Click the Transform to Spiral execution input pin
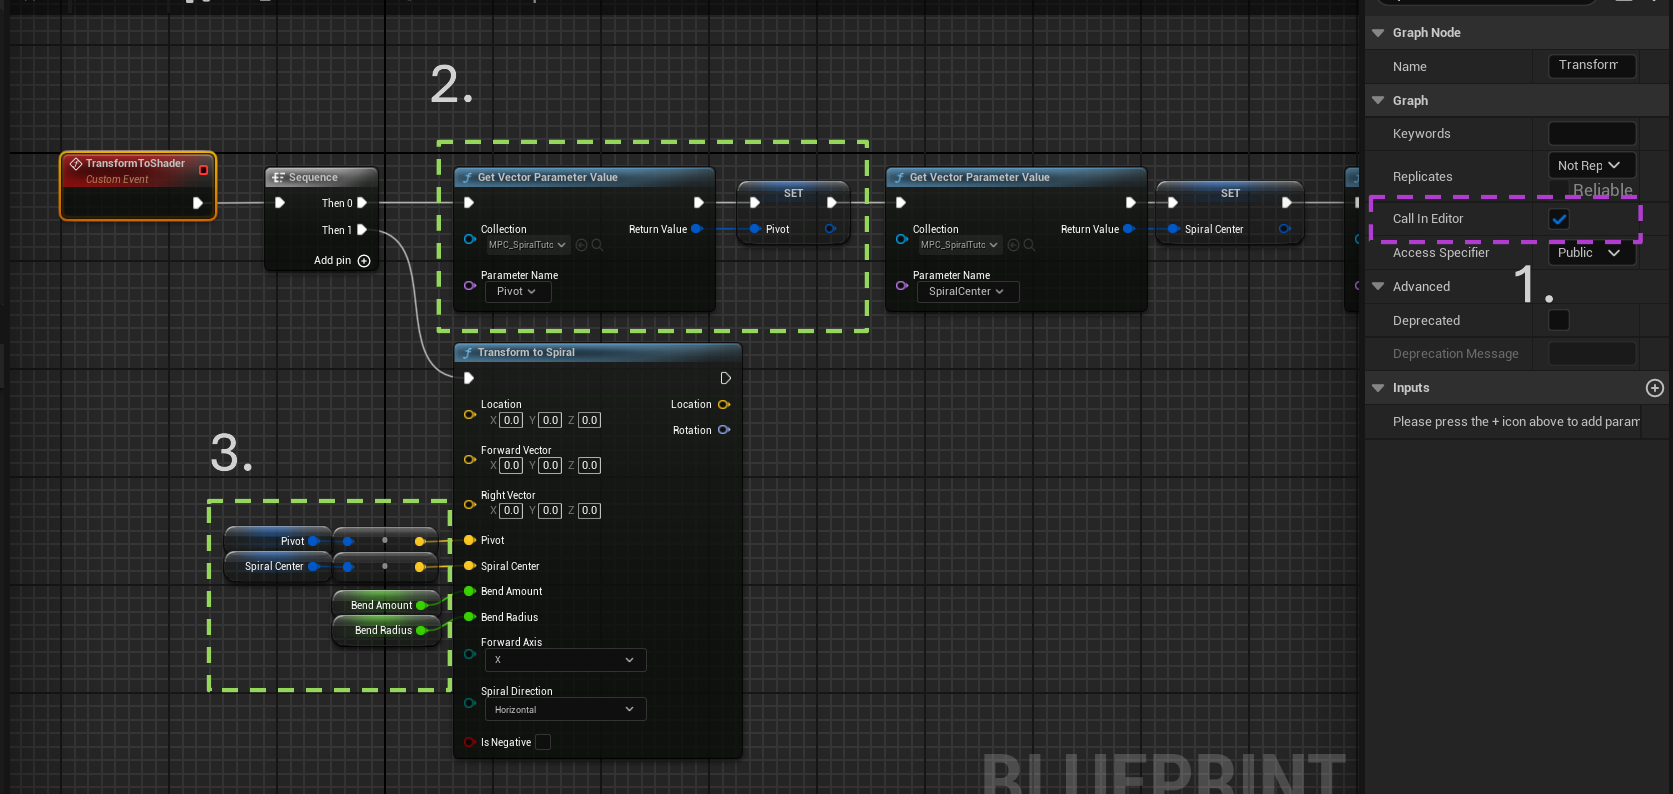The image size is (1673, 794). coord(469,378)
